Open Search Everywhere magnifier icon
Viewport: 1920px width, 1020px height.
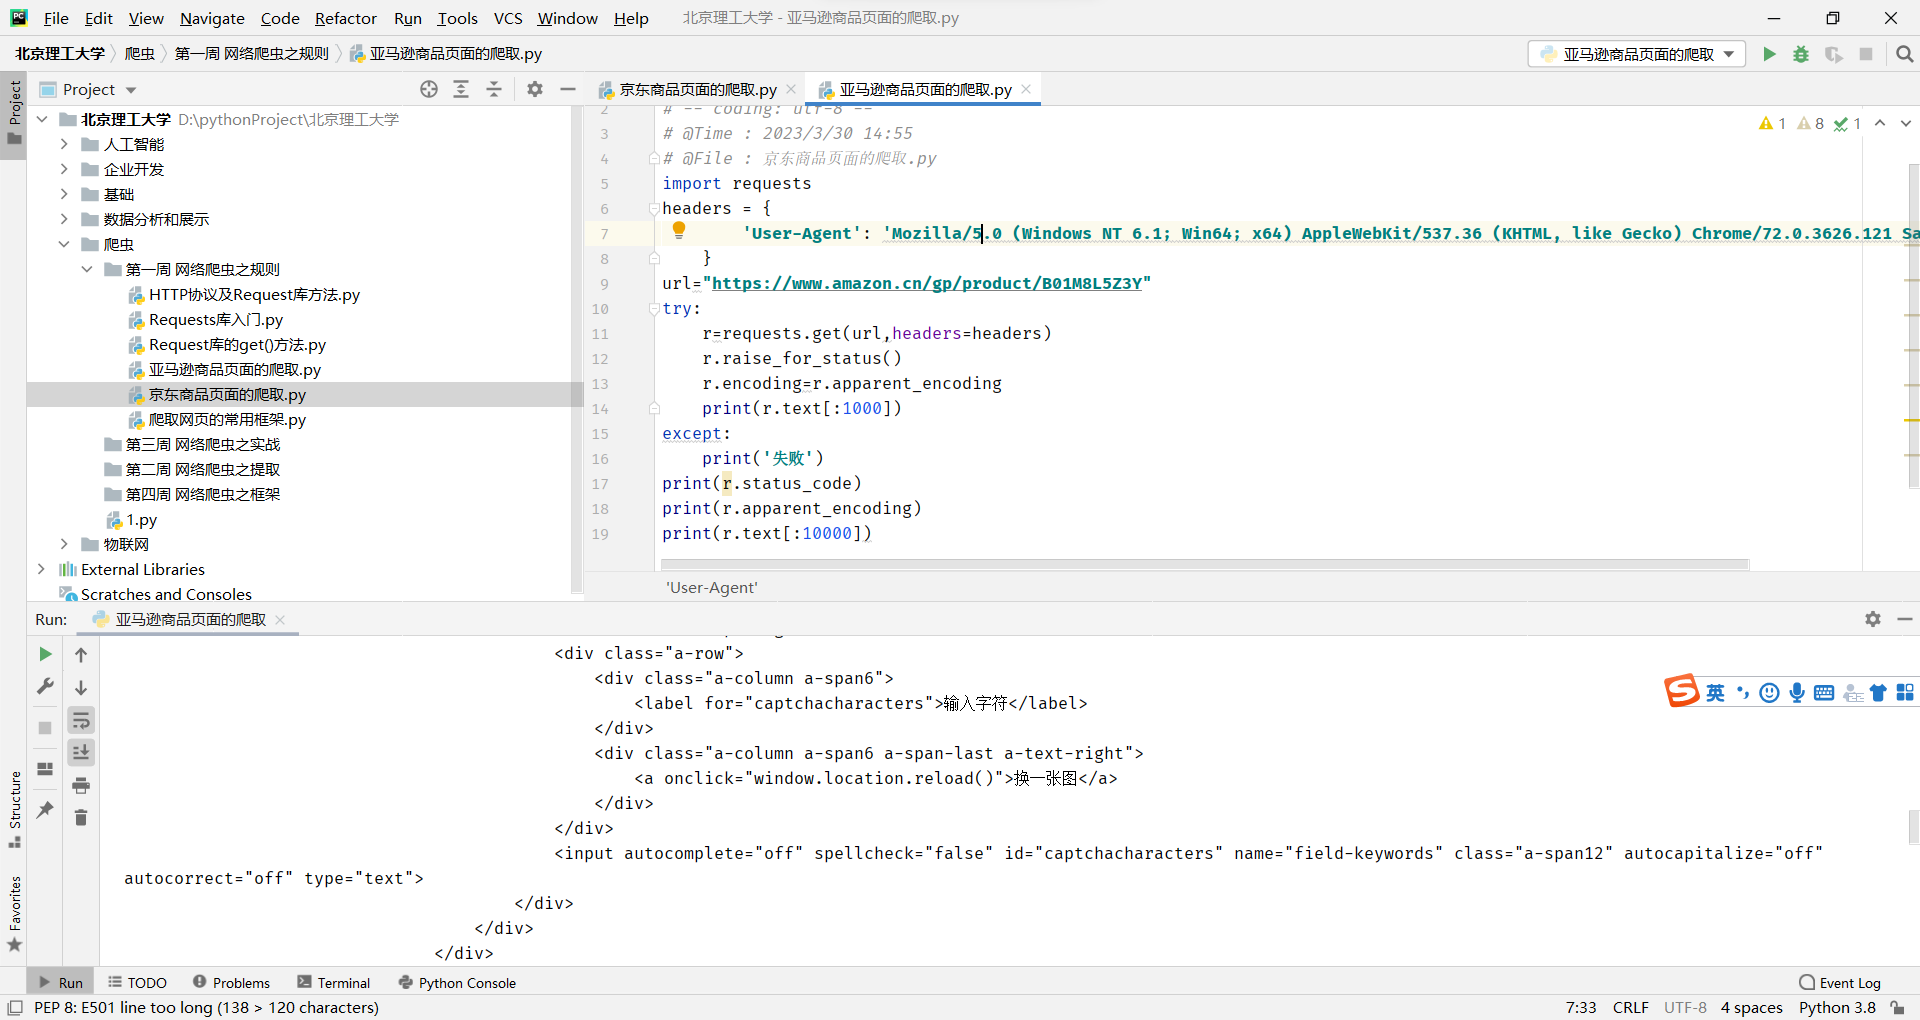[1905, 54]
